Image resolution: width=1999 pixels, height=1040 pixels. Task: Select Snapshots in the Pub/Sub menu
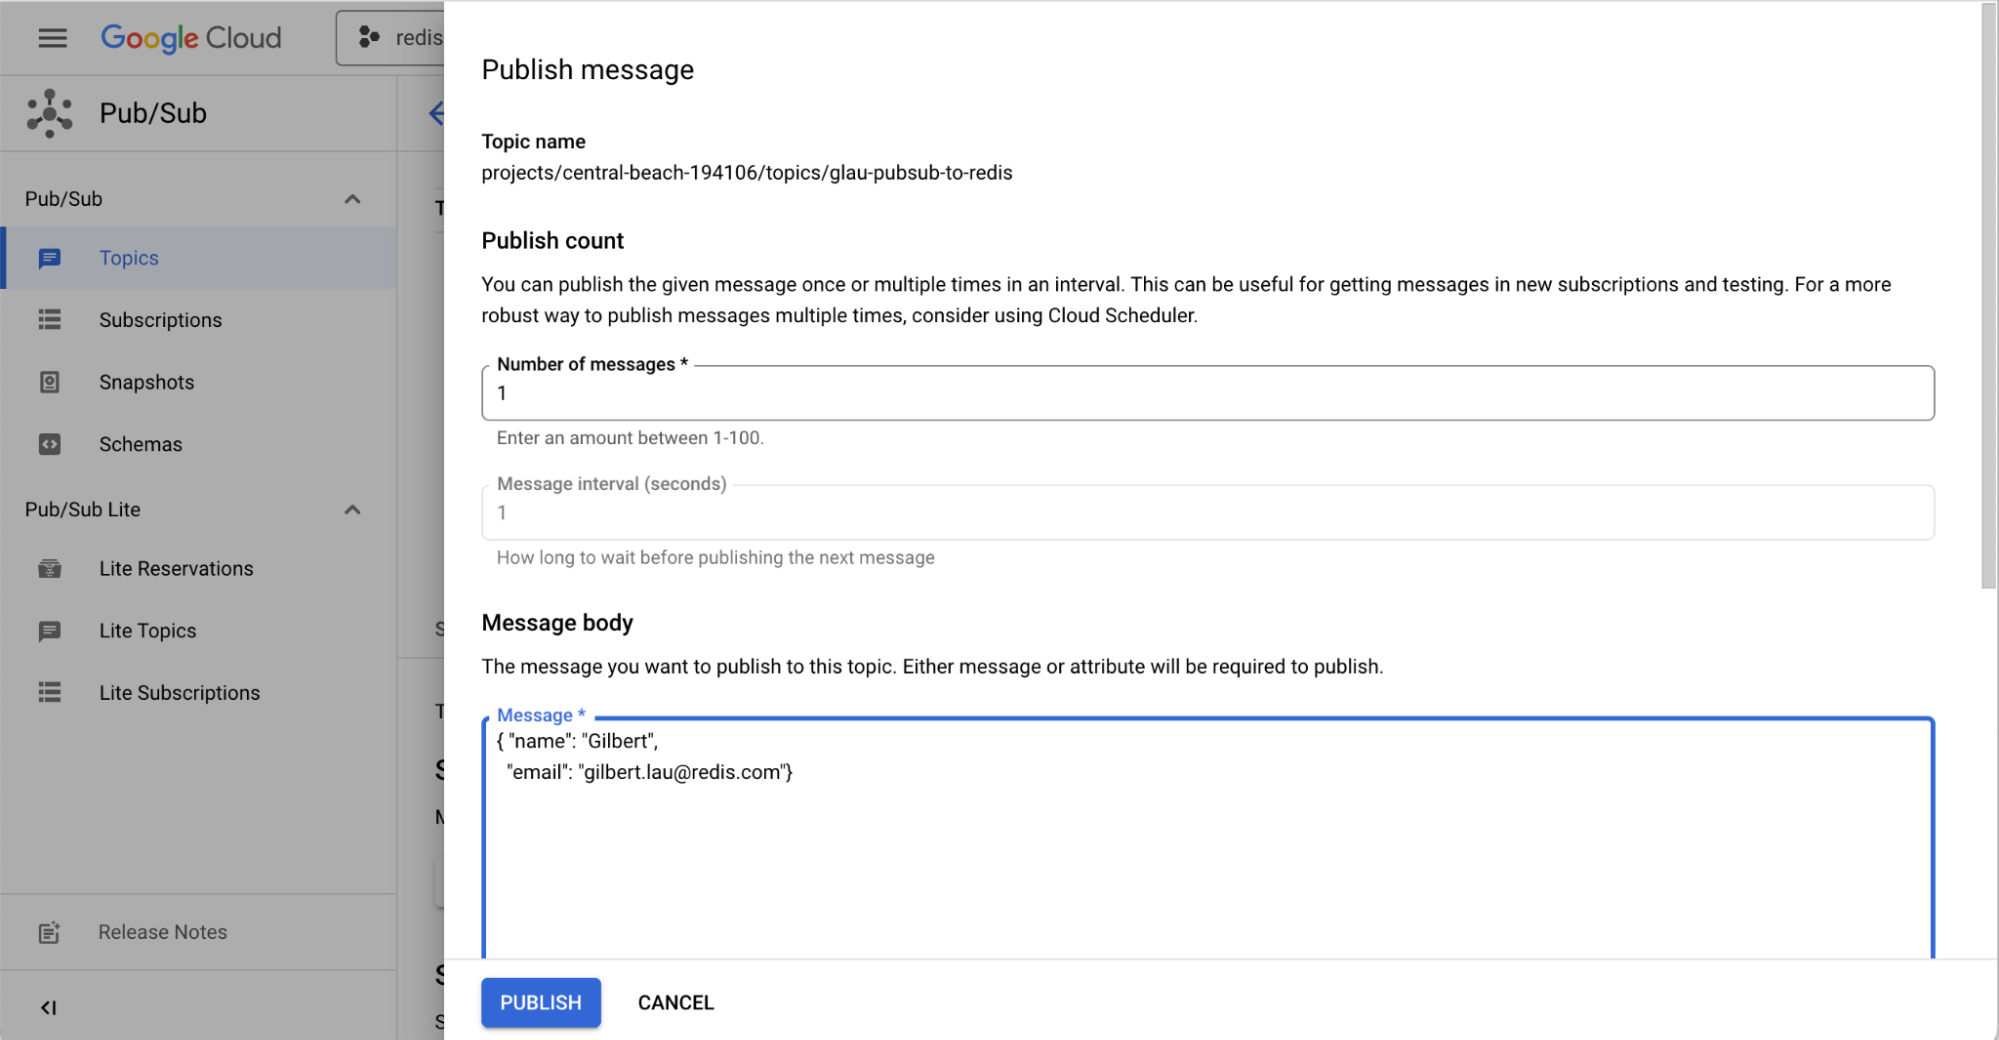[146, 381]
